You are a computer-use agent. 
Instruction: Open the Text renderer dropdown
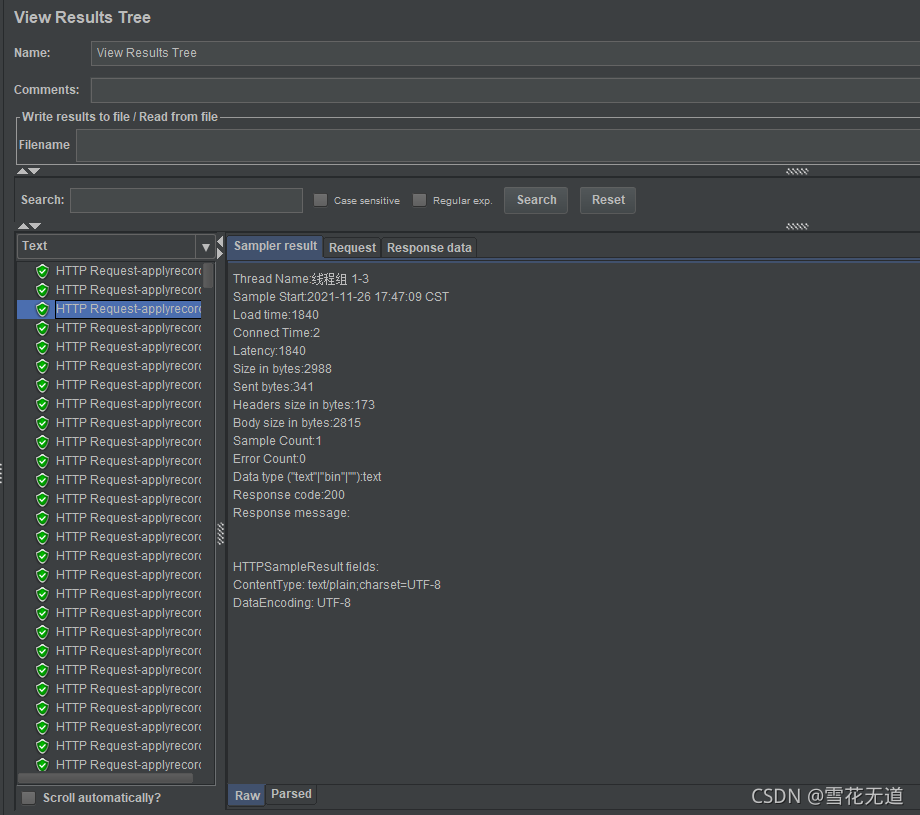click(116, 246)
